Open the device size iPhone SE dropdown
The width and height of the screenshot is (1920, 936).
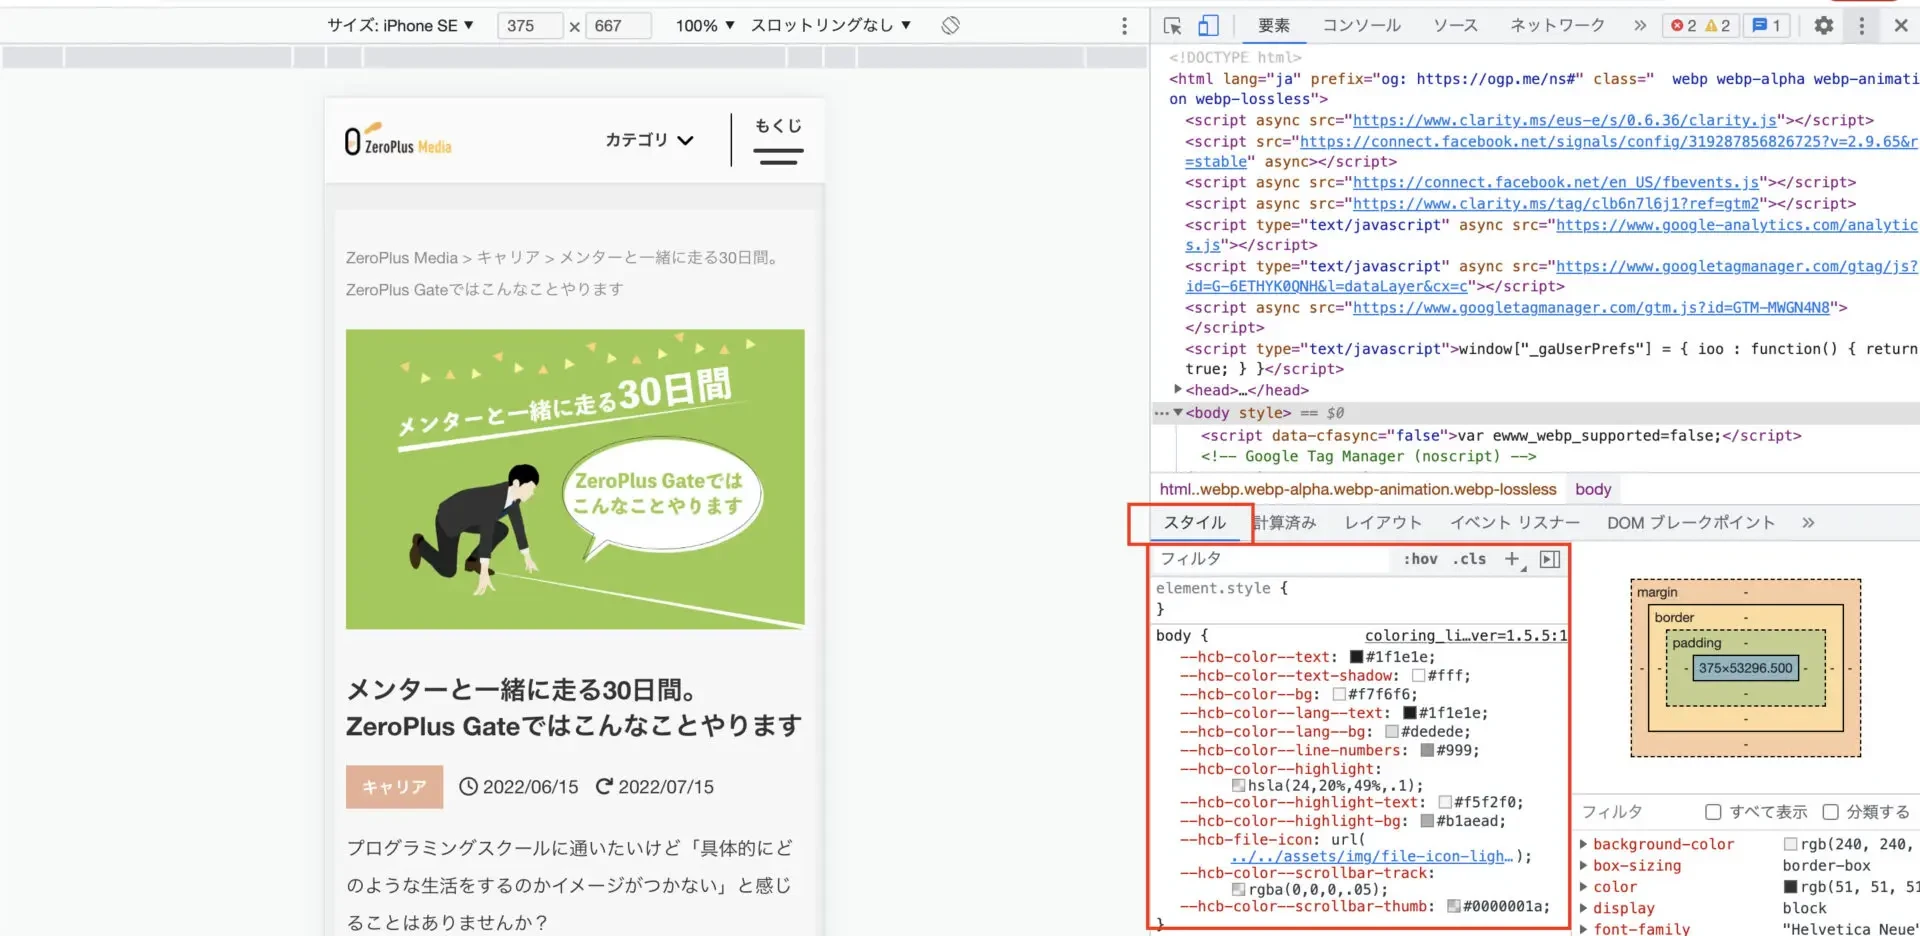click(x=400, y=26)
